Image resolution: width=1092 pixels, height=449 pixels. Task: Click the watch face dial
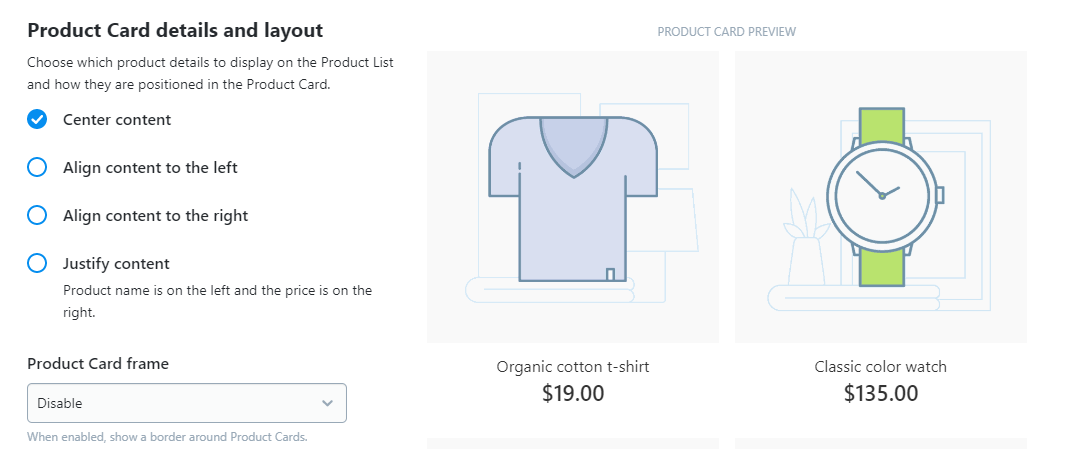[882, 196]
